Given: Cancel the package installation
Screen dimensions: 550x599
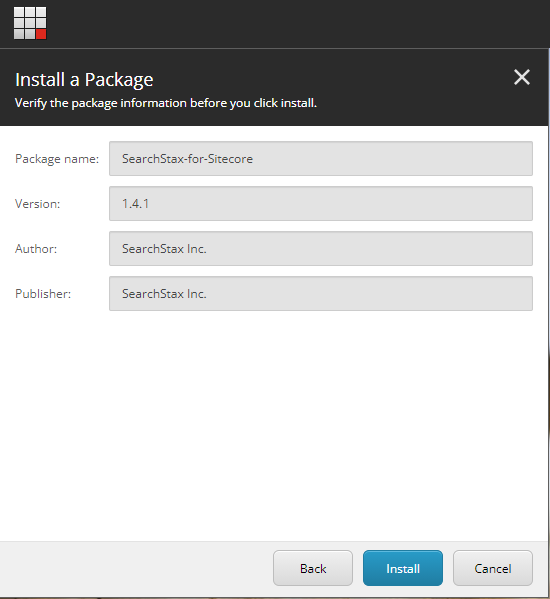Looking at the screenshot, I should pos(493,568).
